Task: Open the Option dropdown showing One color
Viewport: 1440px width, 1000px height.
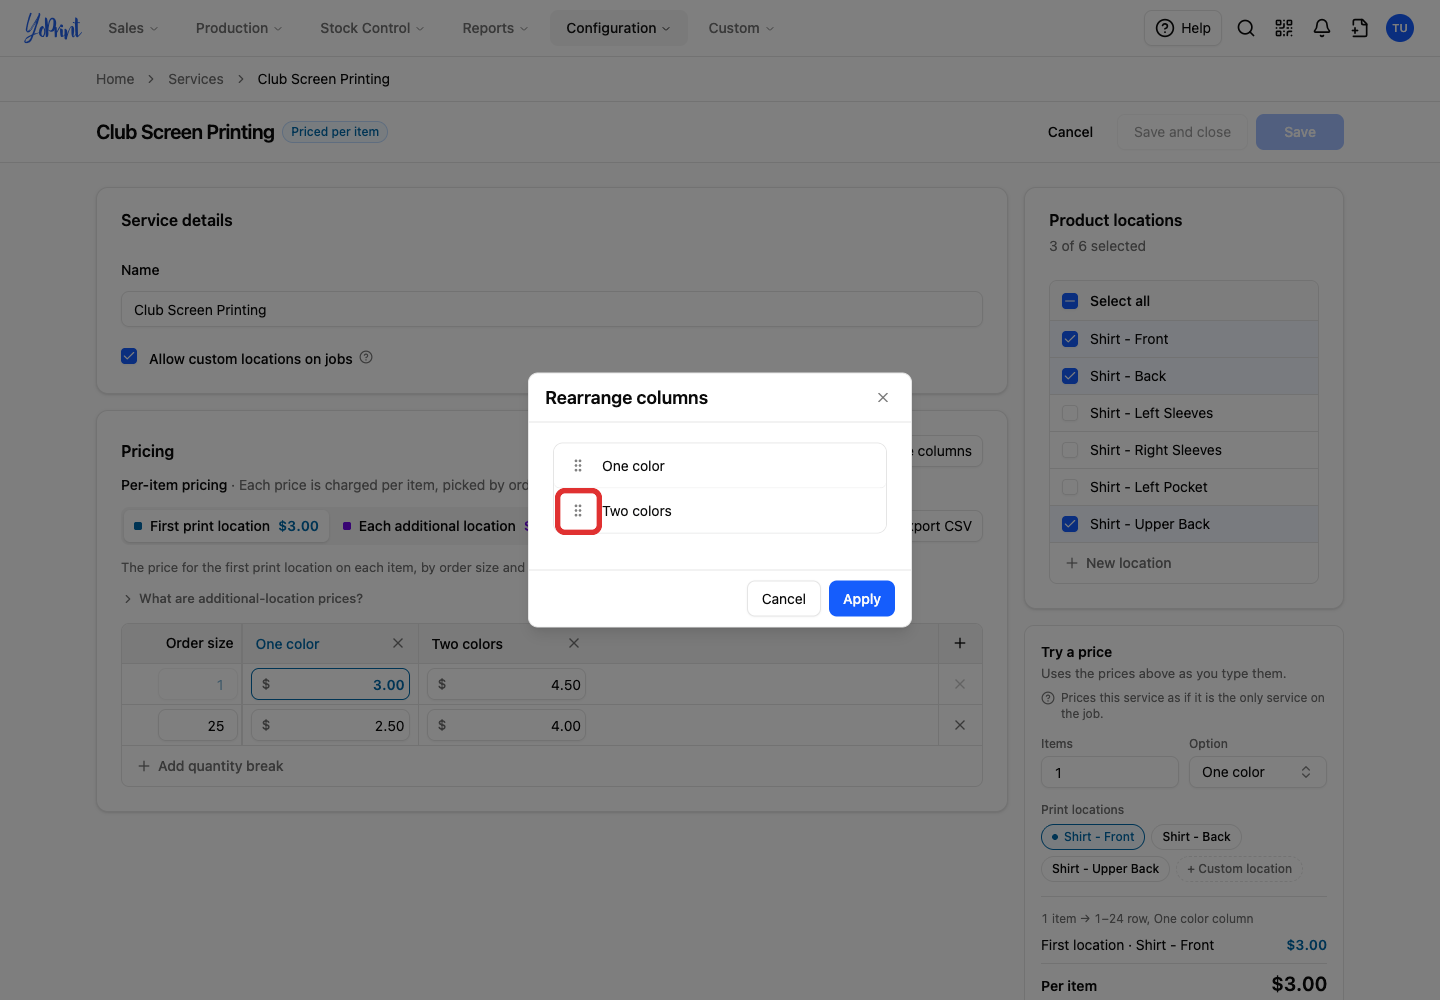Action: [x=1257, y=772]
